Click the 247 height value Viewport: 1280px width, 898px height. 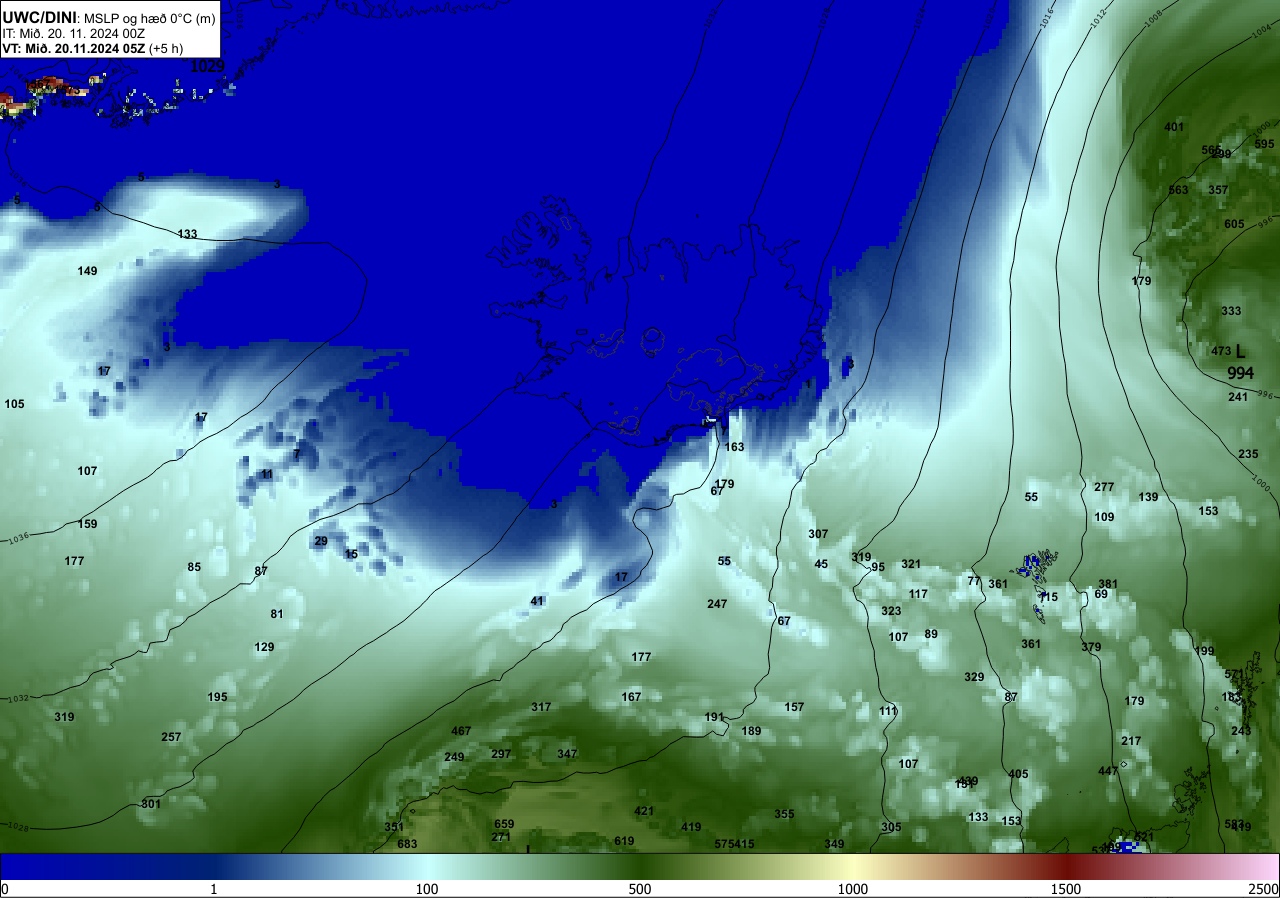click(x=717, y=604)
